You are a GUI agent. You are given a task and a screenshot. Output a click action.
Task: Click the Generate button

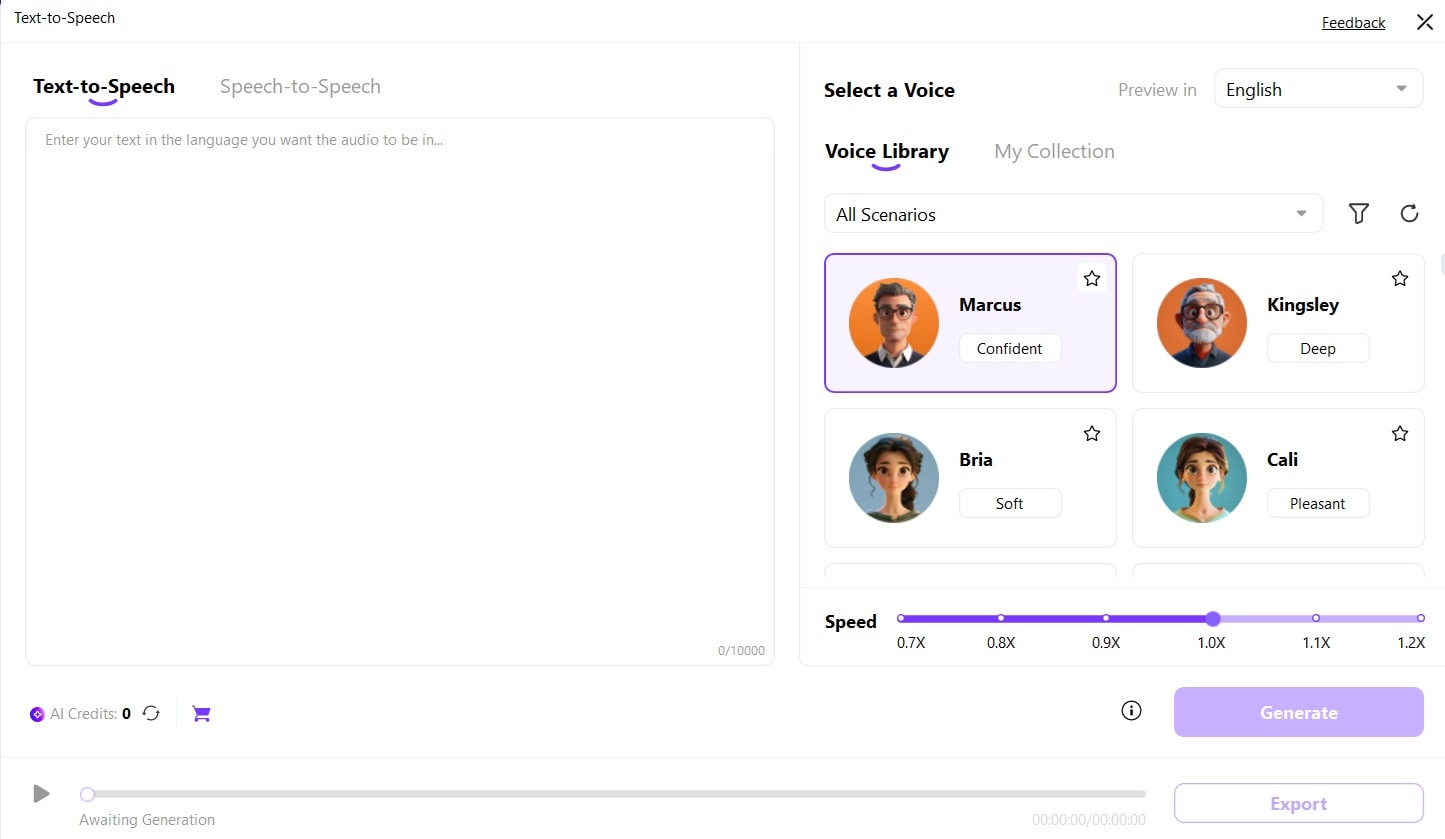(1298, 712)
